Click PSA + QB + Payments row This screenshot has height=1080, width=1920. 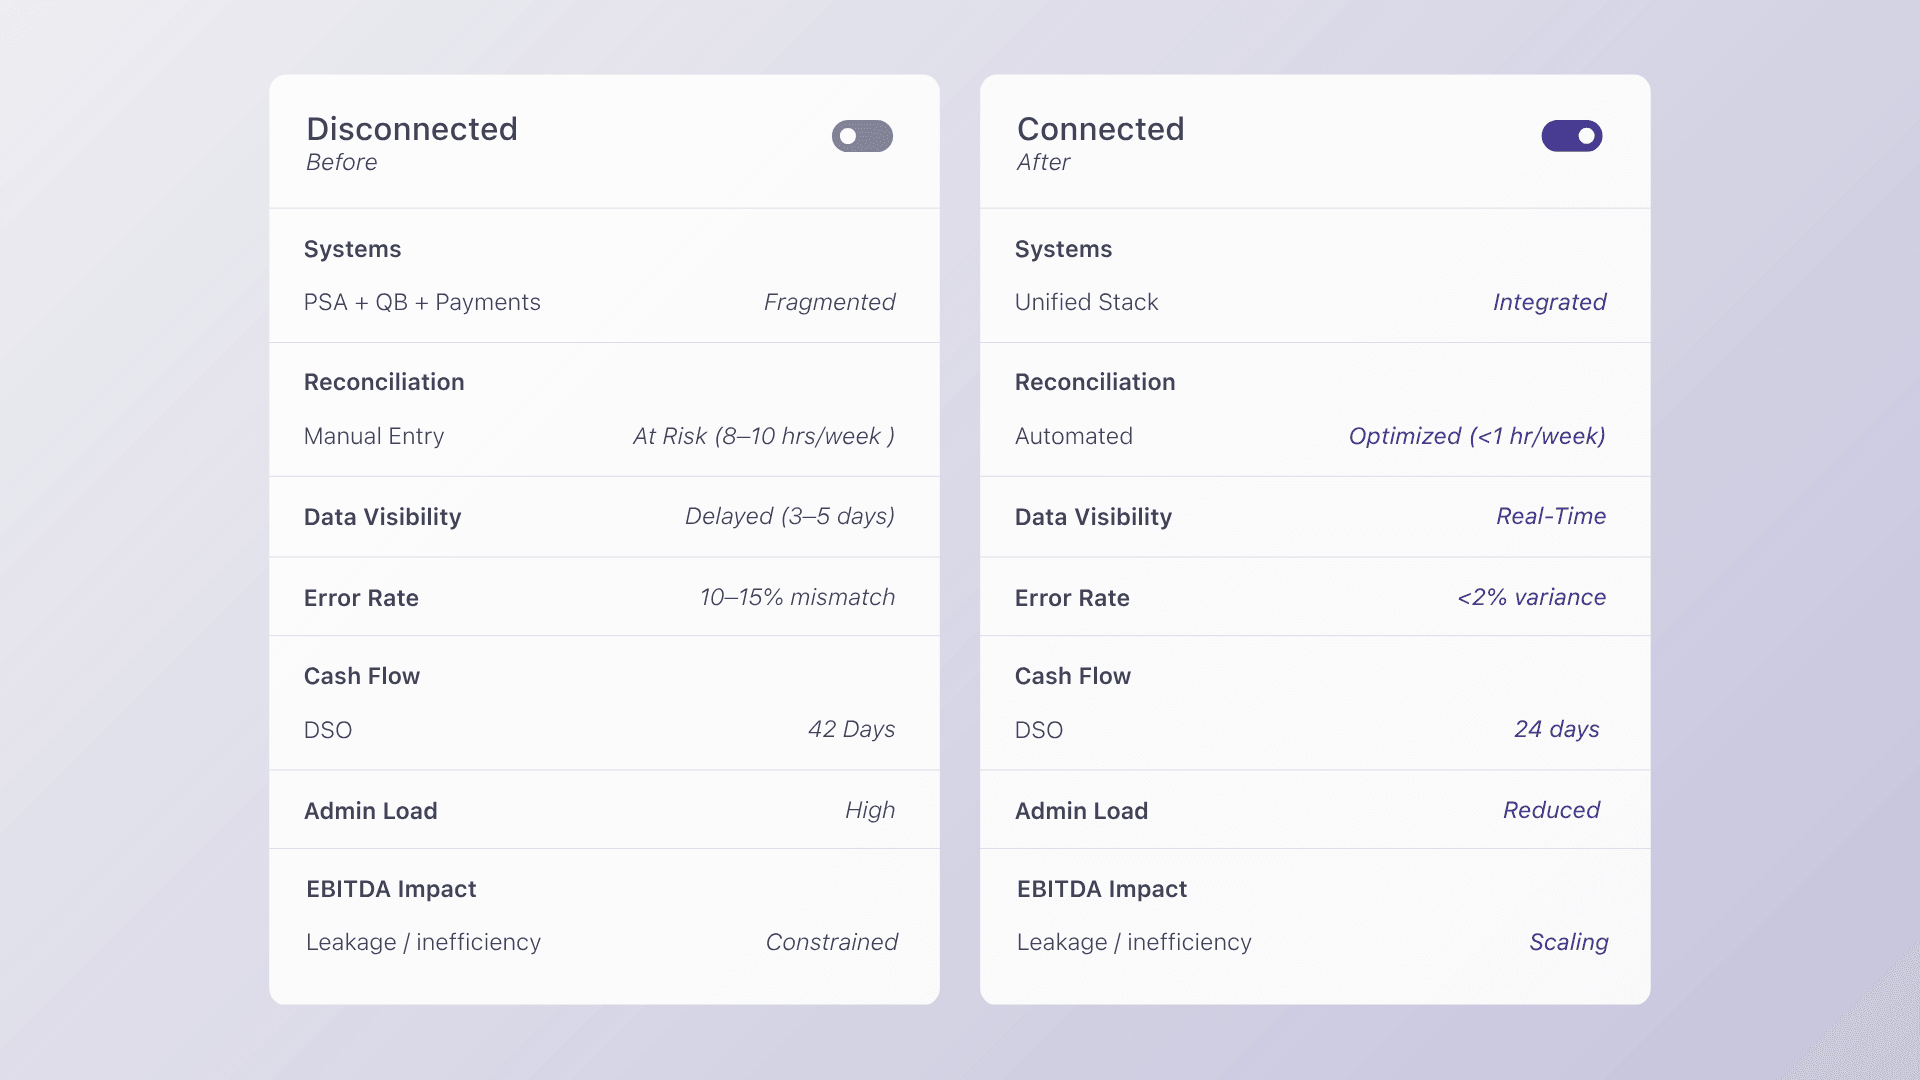422,302
